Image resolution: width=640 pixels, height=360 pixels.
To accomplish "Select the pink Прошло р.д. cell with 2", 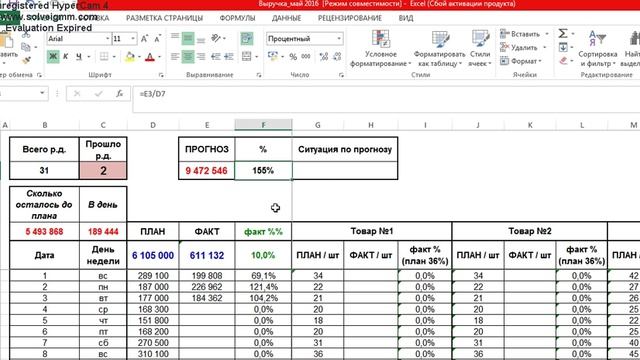I will 103,171.
